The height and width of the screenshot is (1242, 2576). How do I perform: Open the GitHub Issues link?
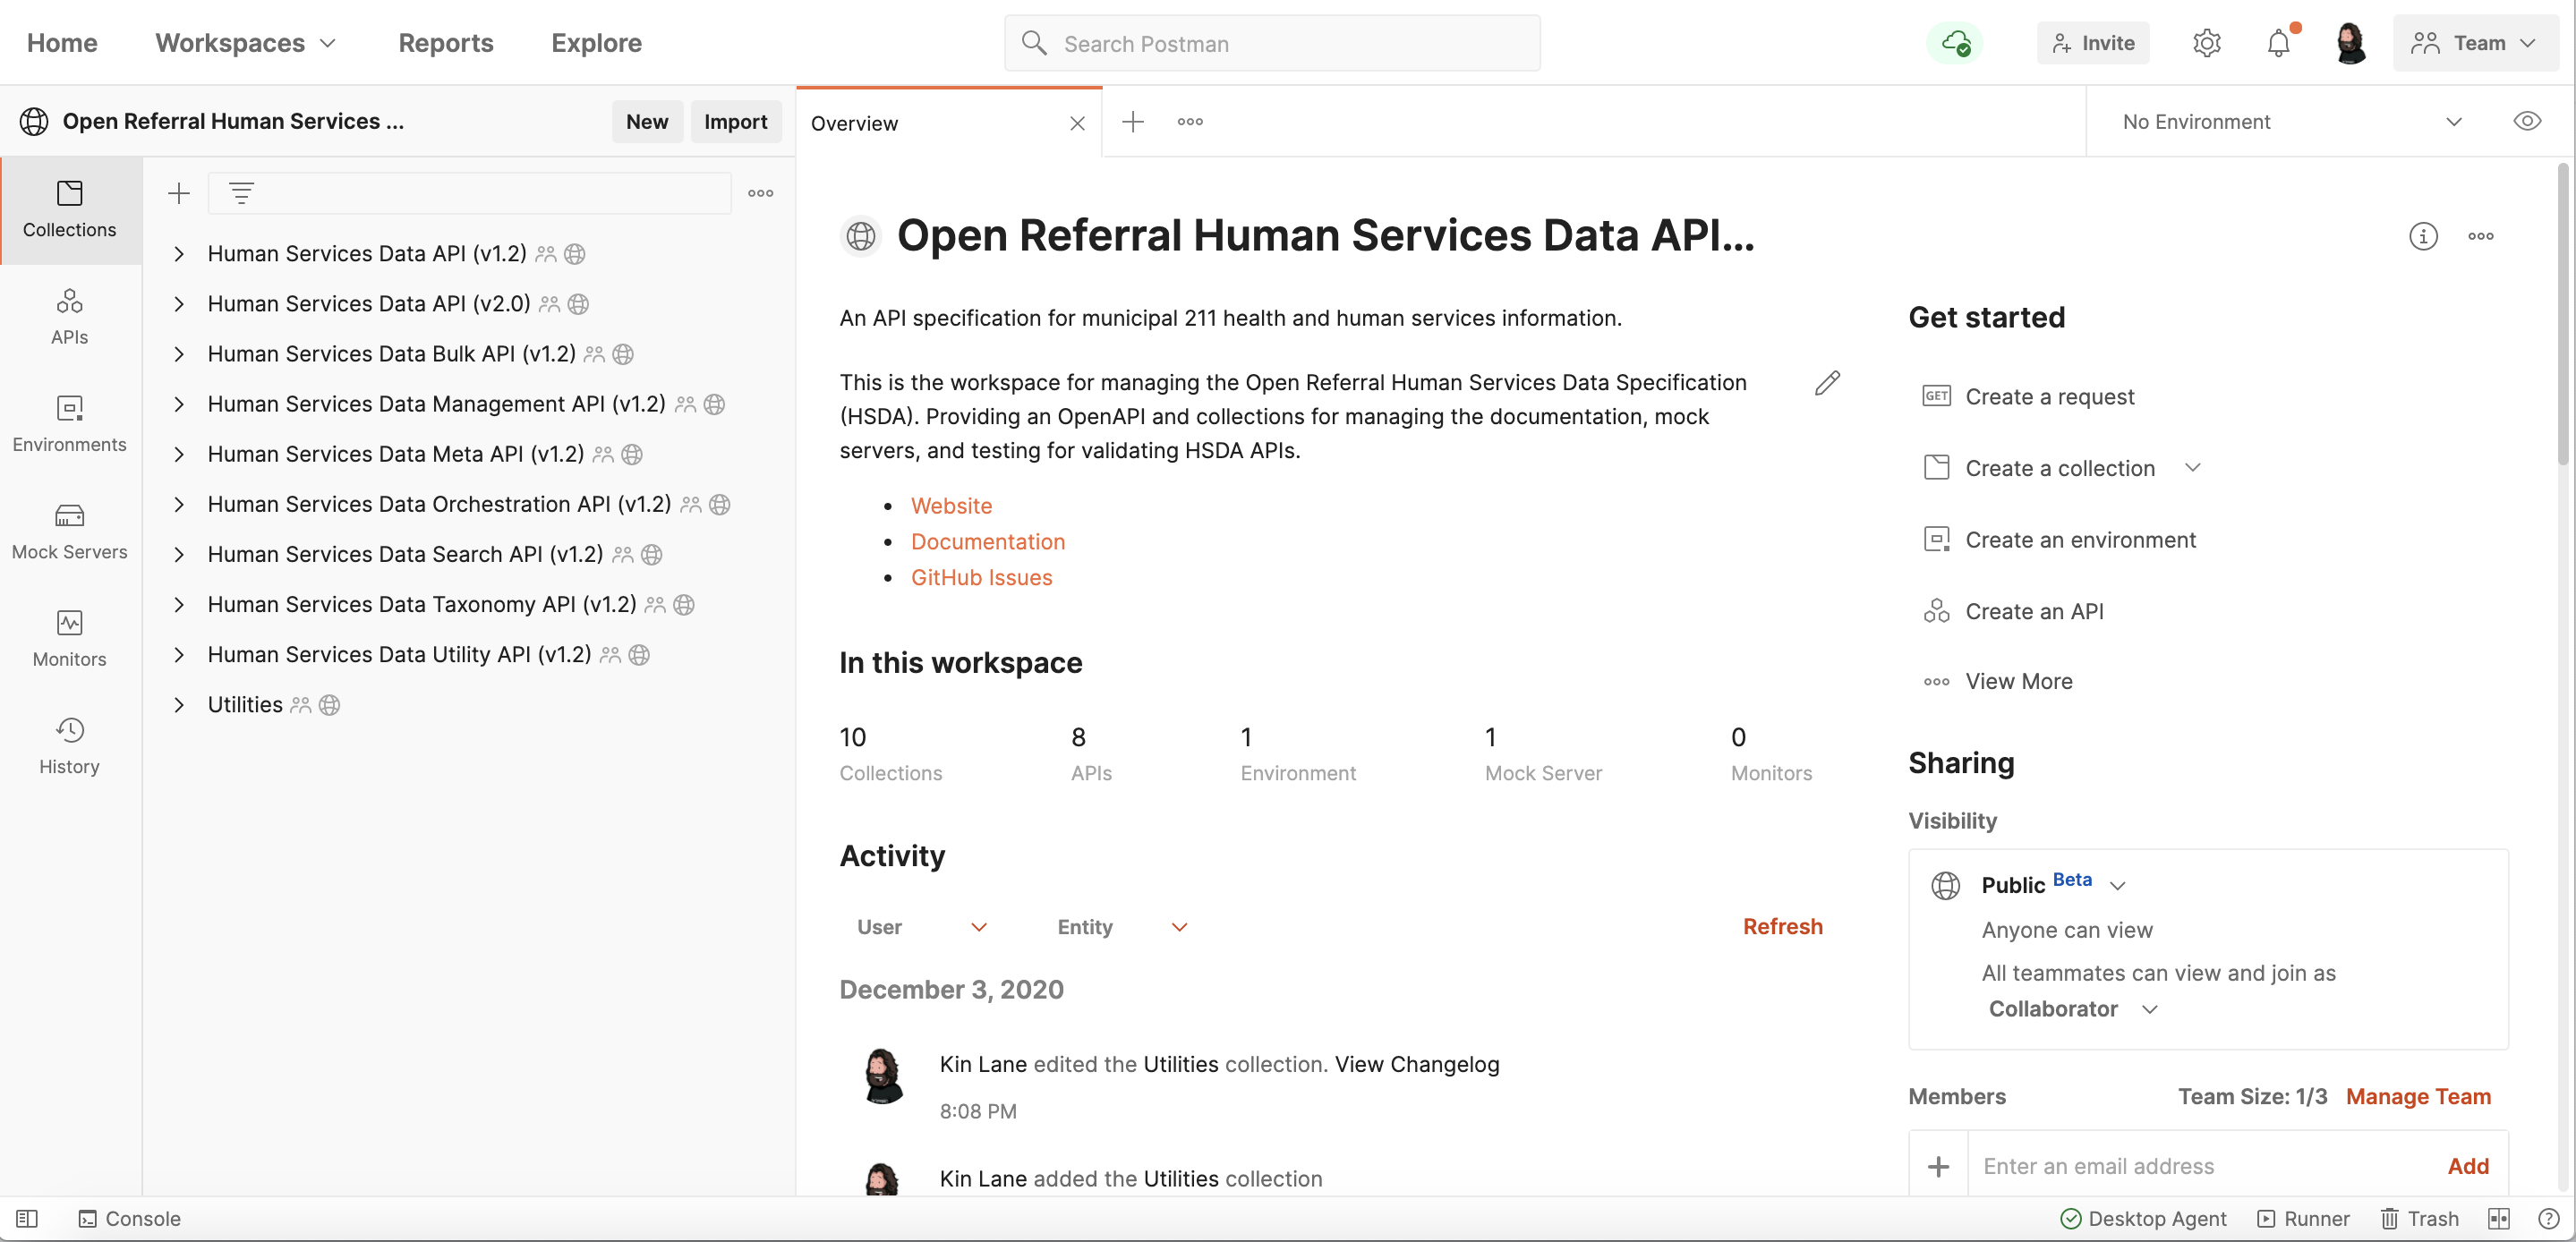point(981,577)
